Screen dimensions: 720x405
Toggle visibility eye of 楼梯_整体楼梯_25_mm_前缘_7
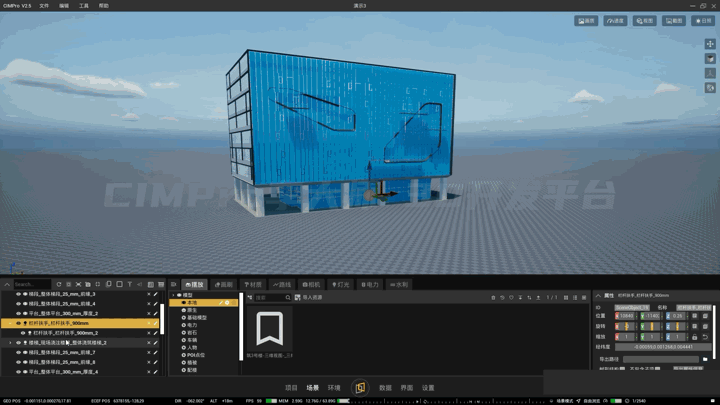[18, 353]
